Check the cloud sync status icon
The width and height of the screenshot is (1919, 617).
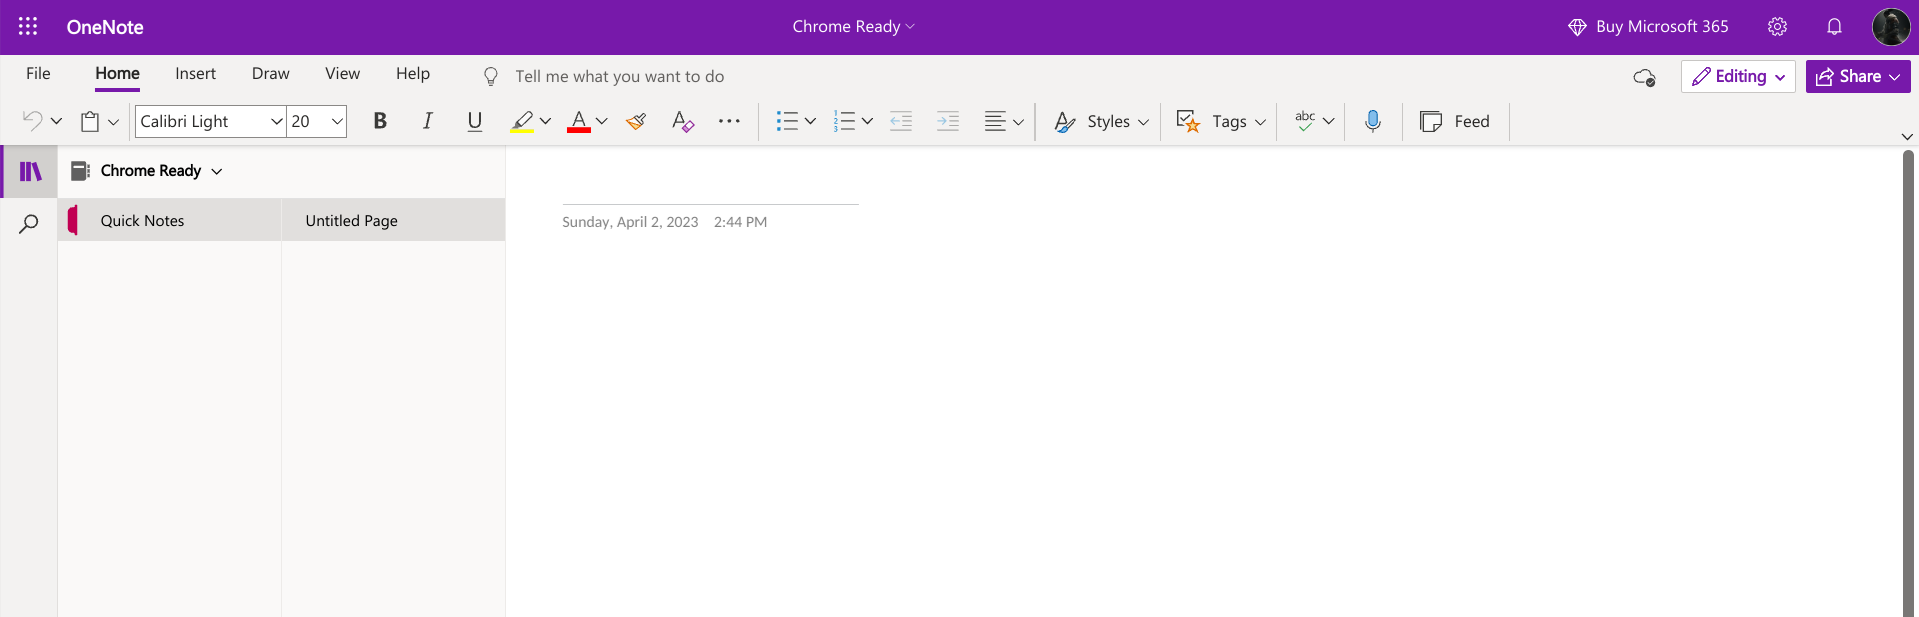click(x=1644, y=77)
